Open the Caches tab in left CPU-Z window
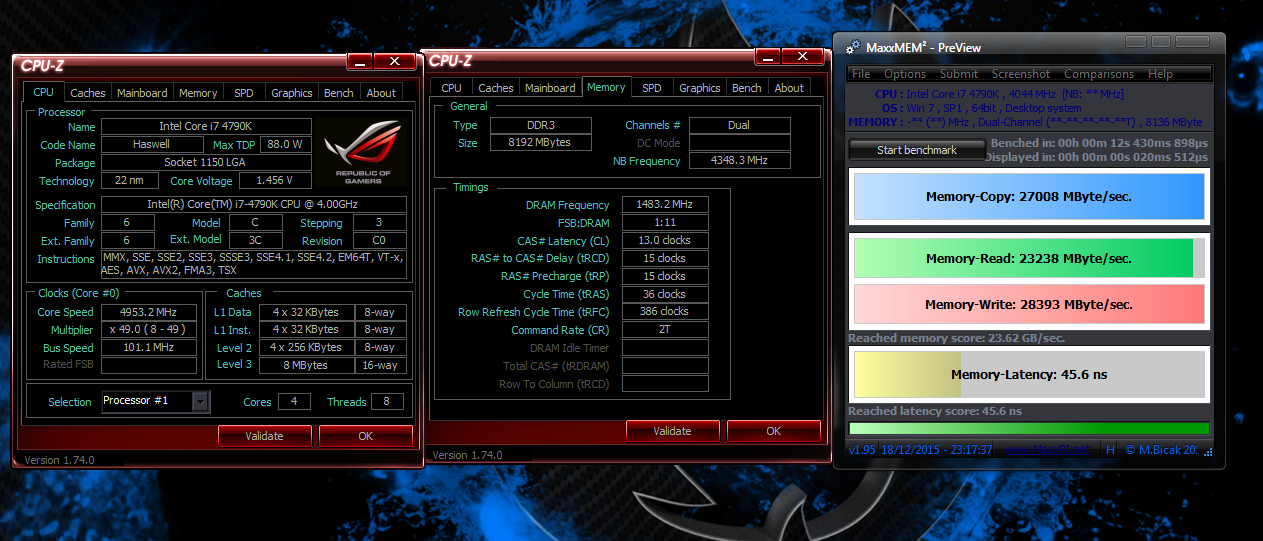This screenshot has width=1263, height=541. [88, 93]
